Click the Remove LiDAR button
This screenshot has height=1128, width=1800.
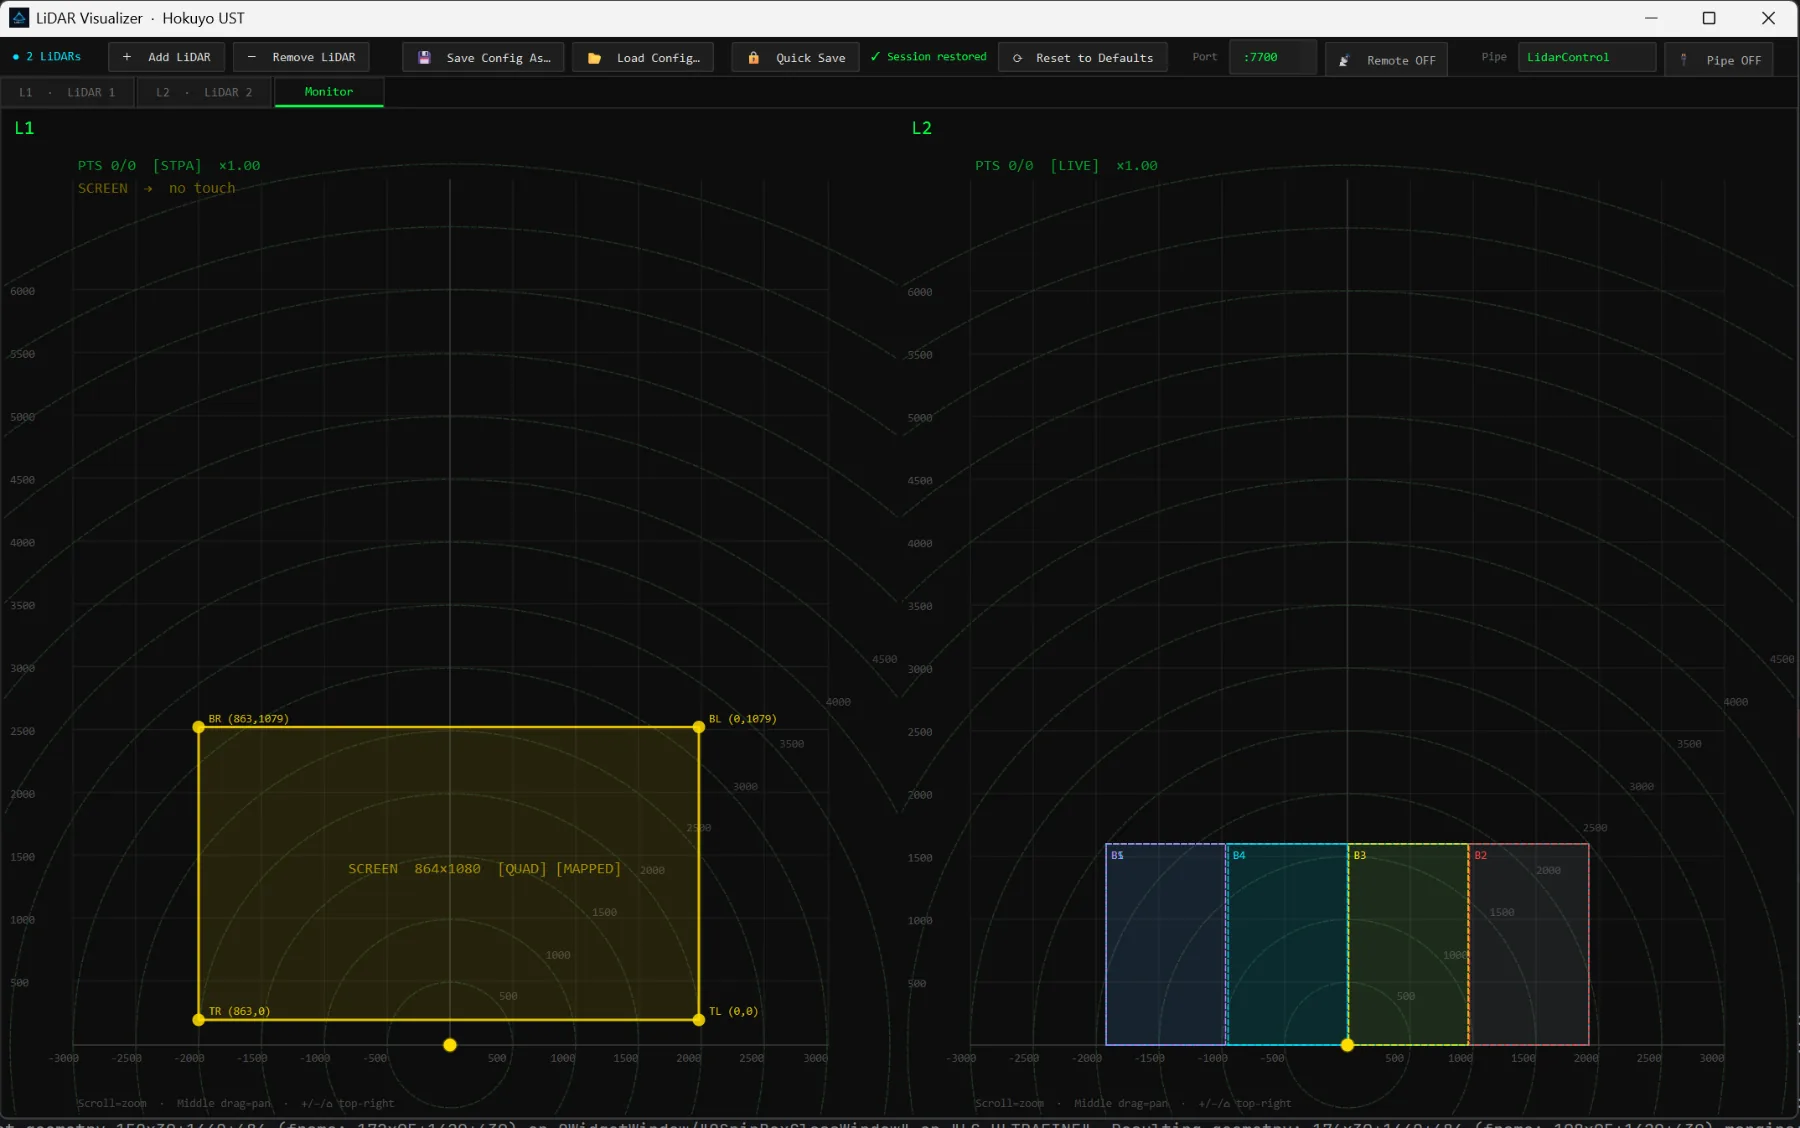pos(301,57)
